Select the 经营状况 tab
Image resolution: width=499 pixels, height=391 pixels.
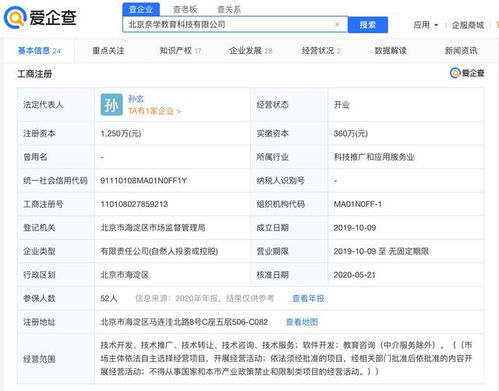[x=321, y=51]
